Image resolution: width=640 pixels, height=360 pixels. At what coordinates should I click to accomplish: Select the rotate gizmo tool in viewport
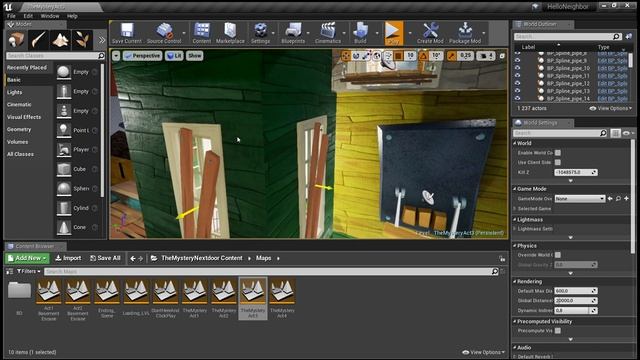click(x=356, y=56)
